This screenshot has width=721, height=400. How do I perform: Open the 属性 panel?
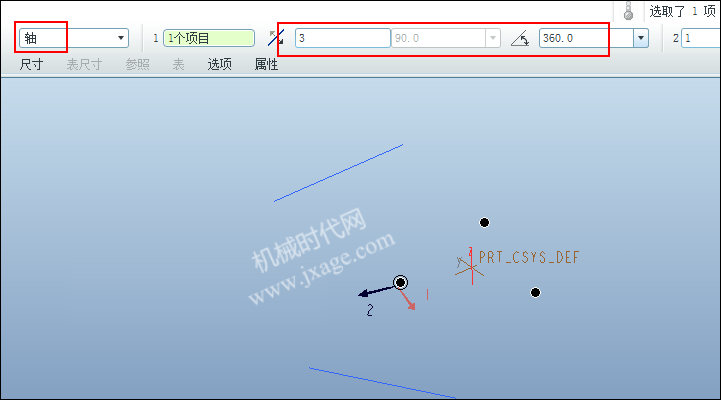pos(266,64)
